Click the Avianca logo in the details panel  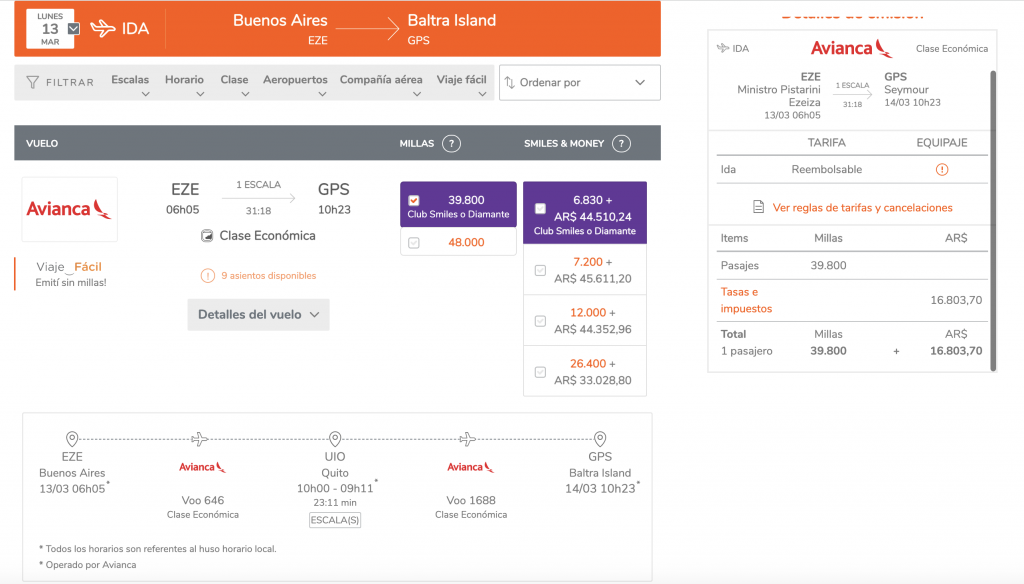[x=851, y=48]
